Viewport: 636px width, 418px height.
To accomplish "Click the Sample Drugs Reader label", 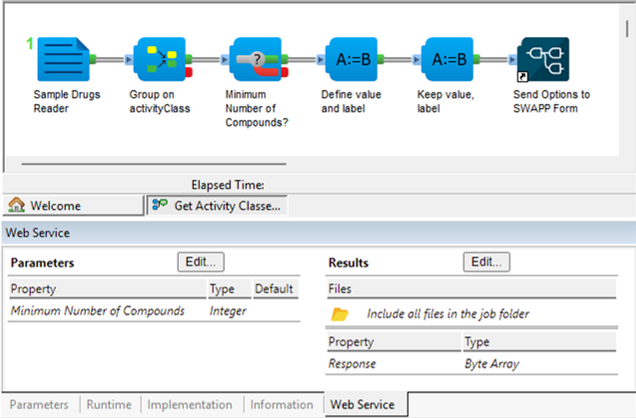I will (x=67, y=101).
